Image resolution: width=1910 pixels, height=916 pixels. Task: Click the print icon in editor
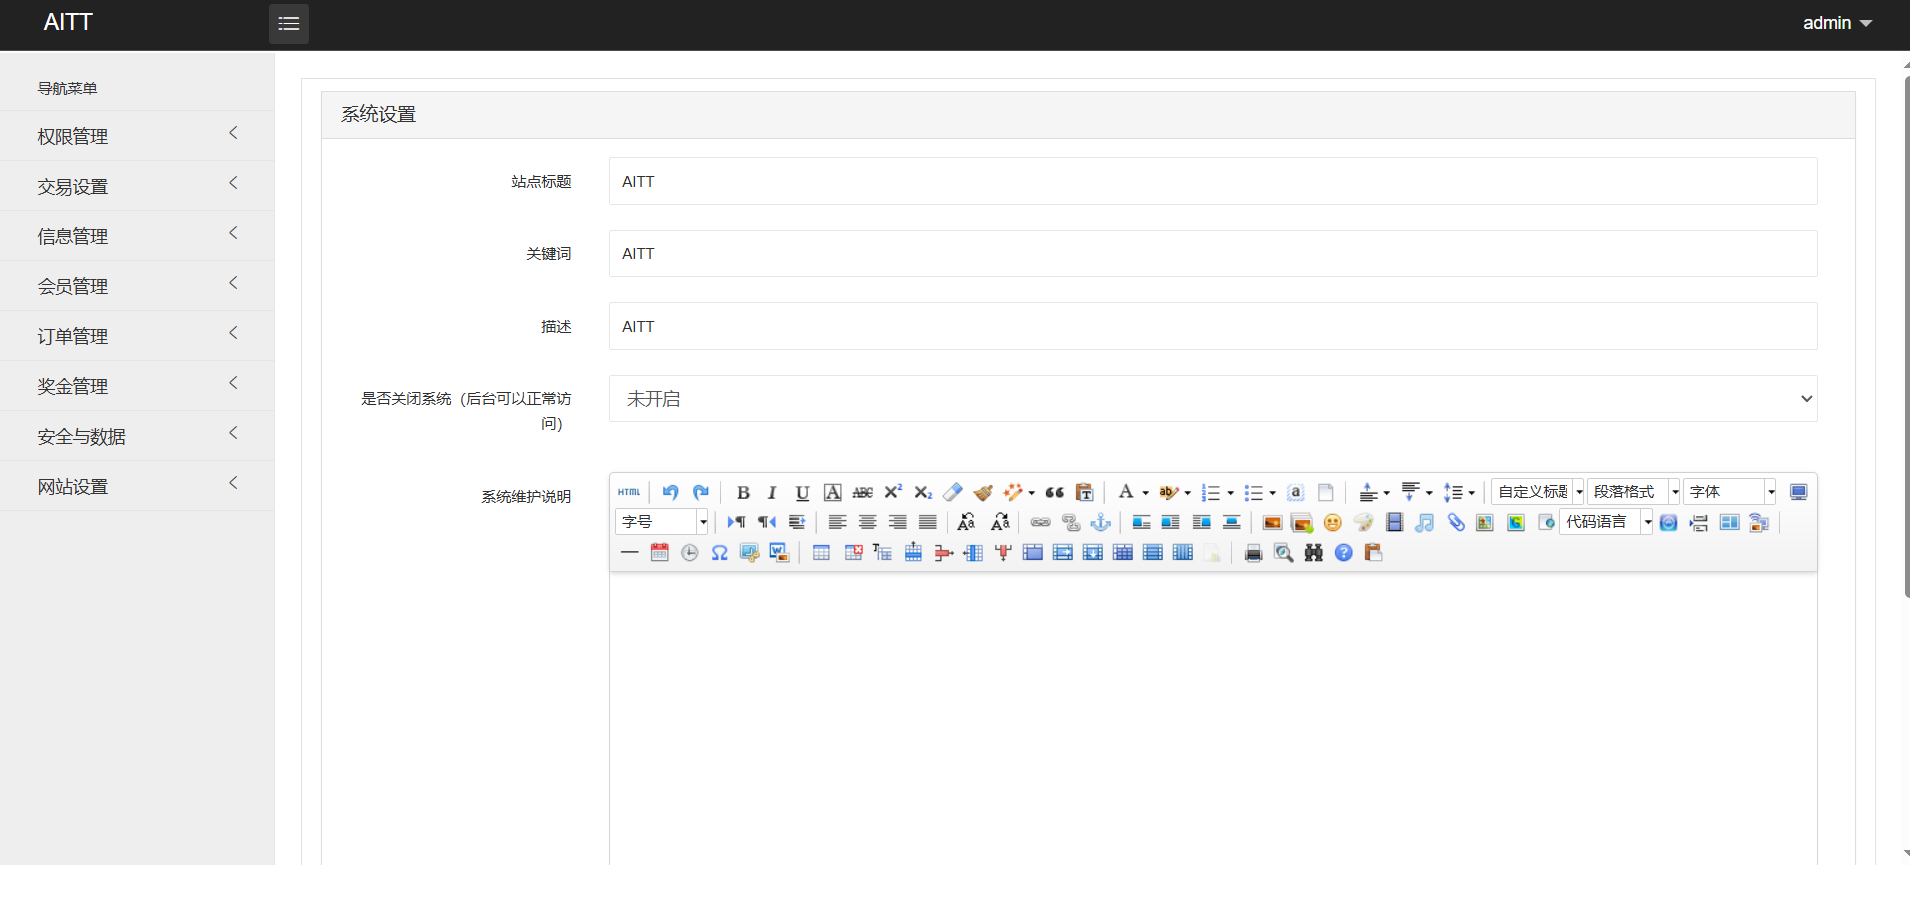[x=1253, y=553]
